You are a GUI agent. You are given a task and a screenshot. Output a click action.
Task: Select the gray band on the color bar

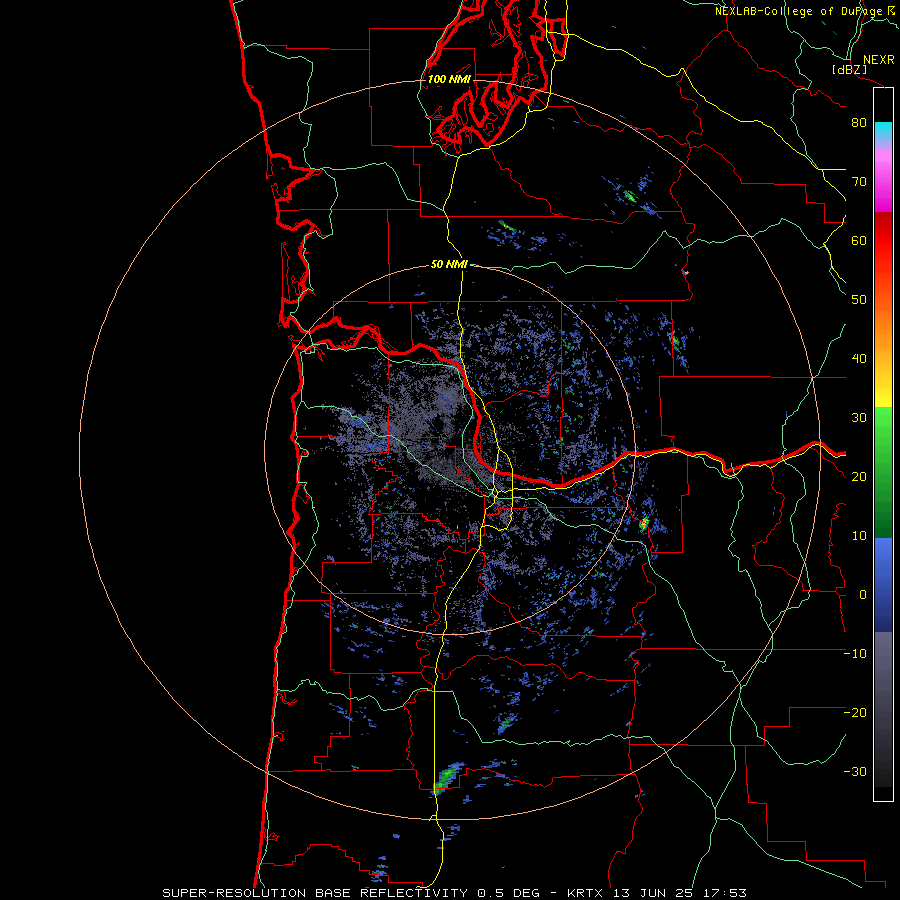point(883,709)
